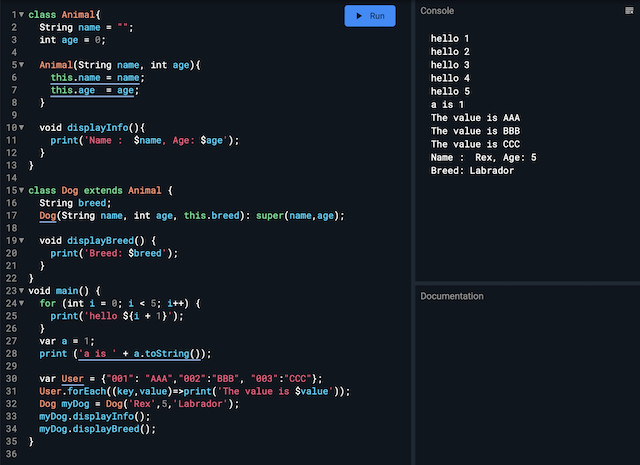Click line number 14 in gutter
640x465 pixels.
pos(11,178)
